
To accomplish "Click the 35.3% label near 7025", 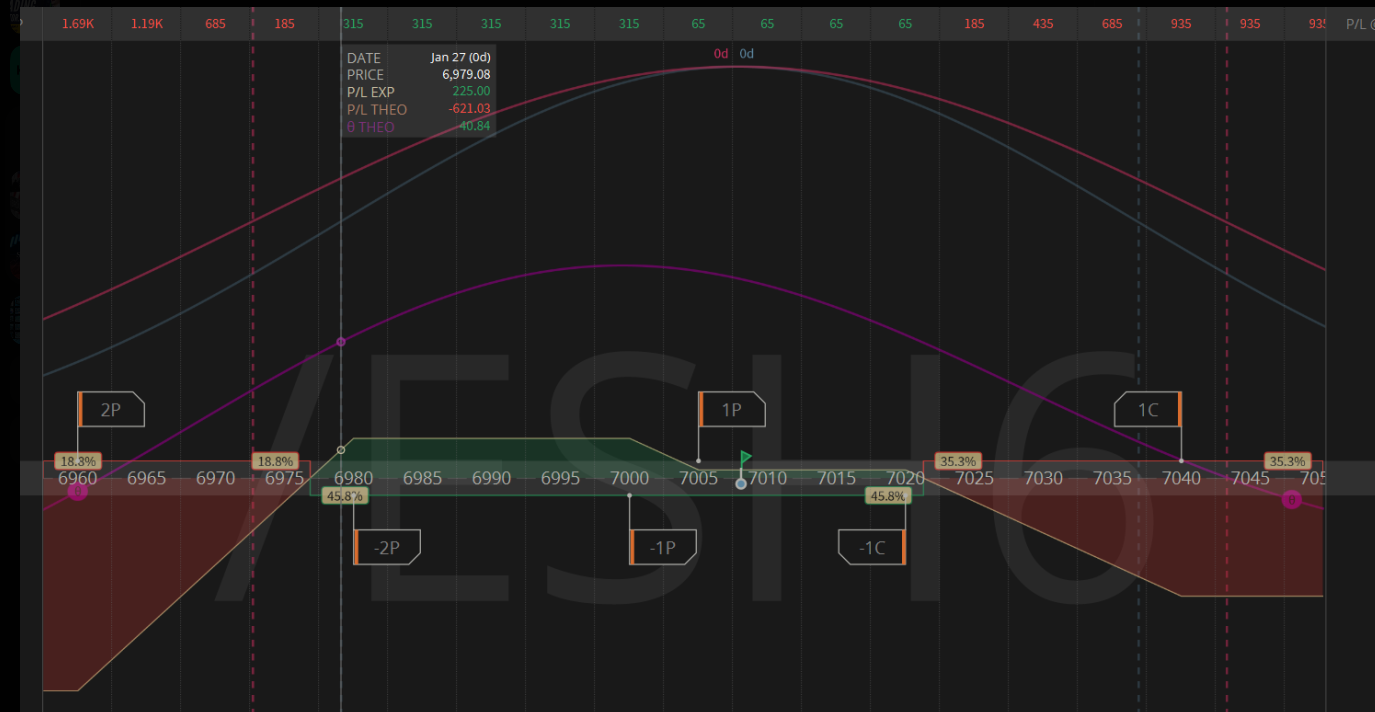I will pyautogui.click(x=957, y=461).
